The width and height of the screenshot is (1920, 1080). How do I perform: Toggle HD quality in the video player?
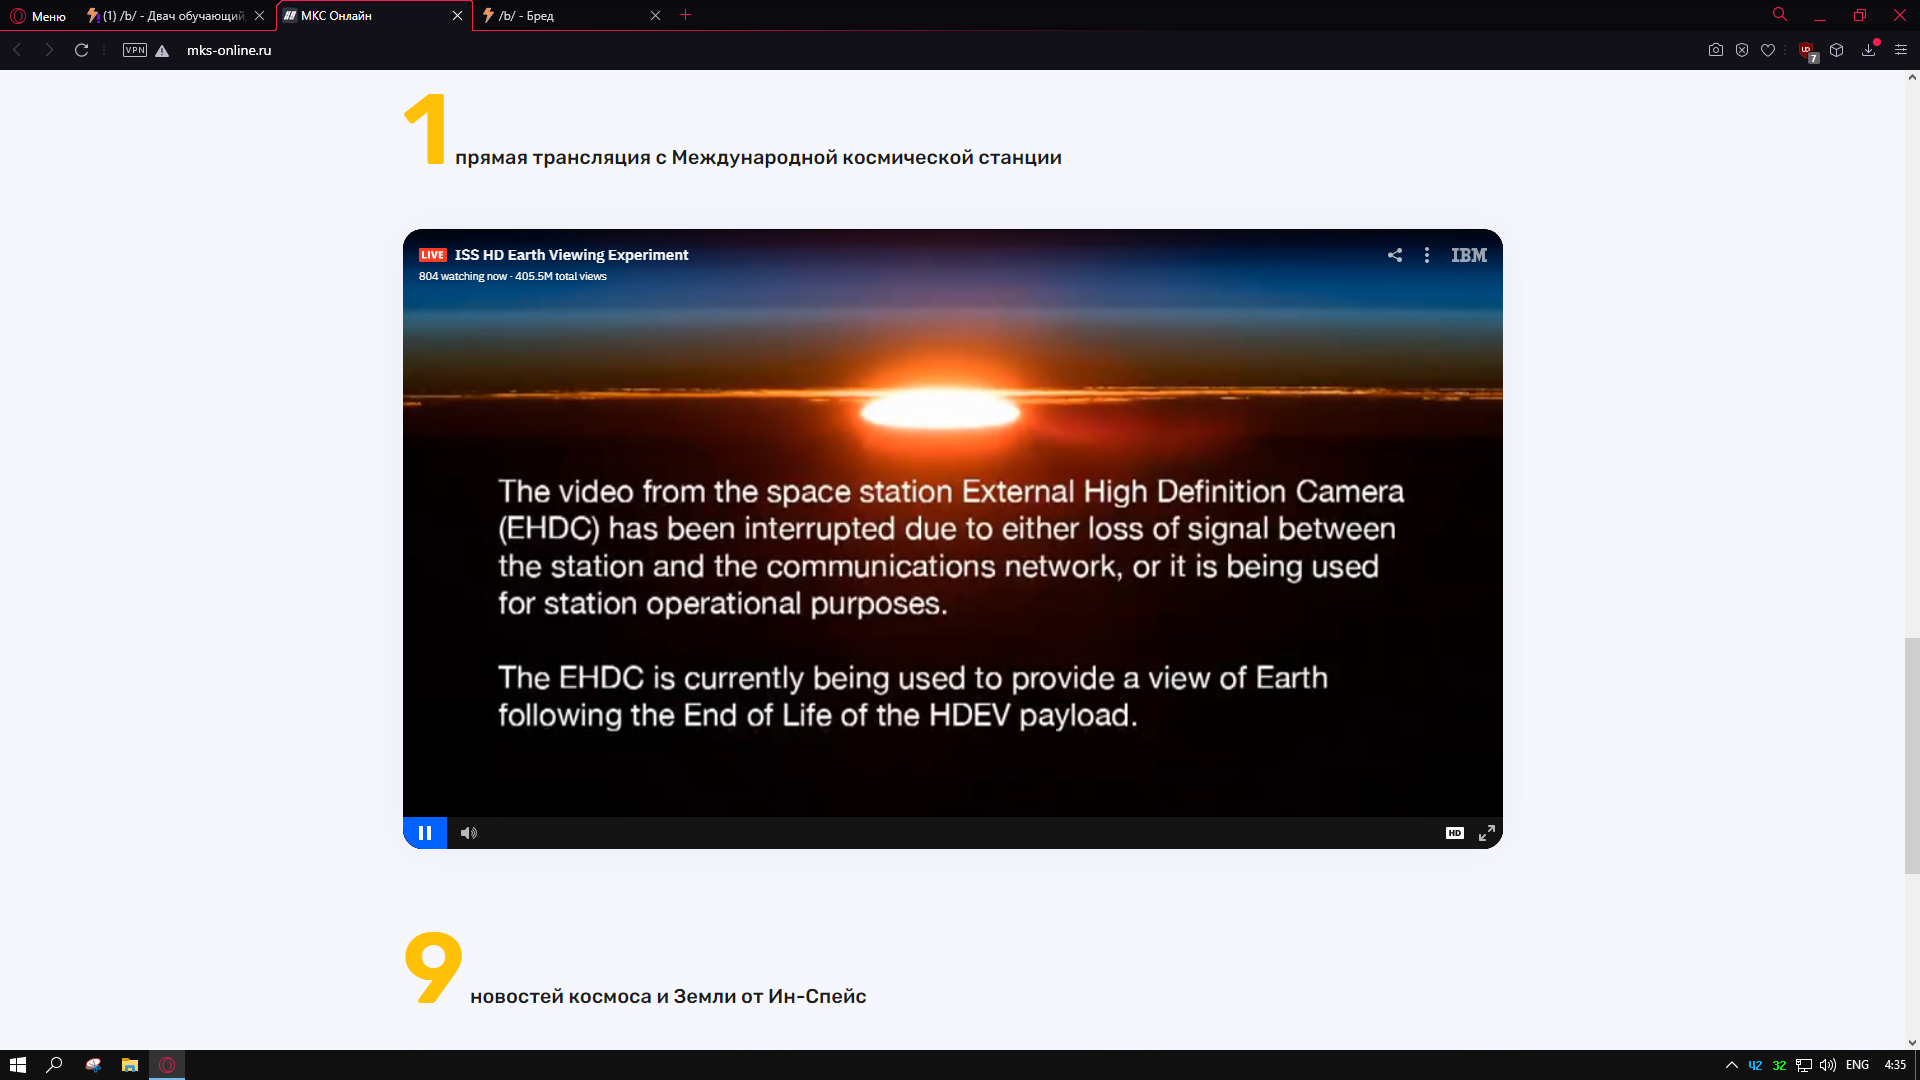1455,833
